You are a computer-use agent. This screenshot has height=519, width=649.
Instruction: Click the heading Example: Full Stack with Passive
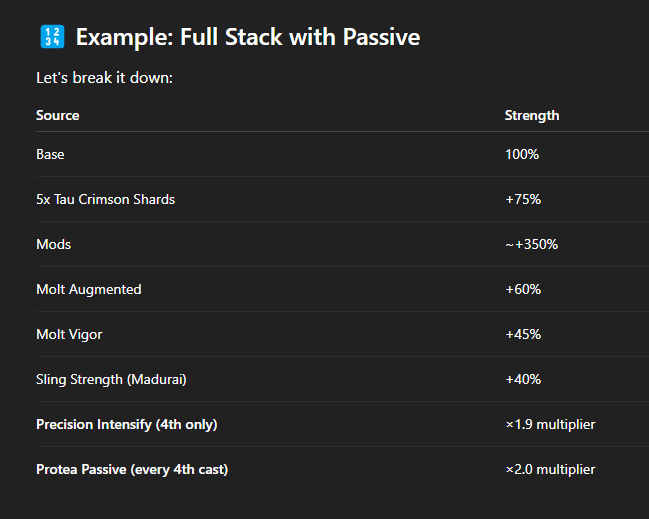coord(248,37)
